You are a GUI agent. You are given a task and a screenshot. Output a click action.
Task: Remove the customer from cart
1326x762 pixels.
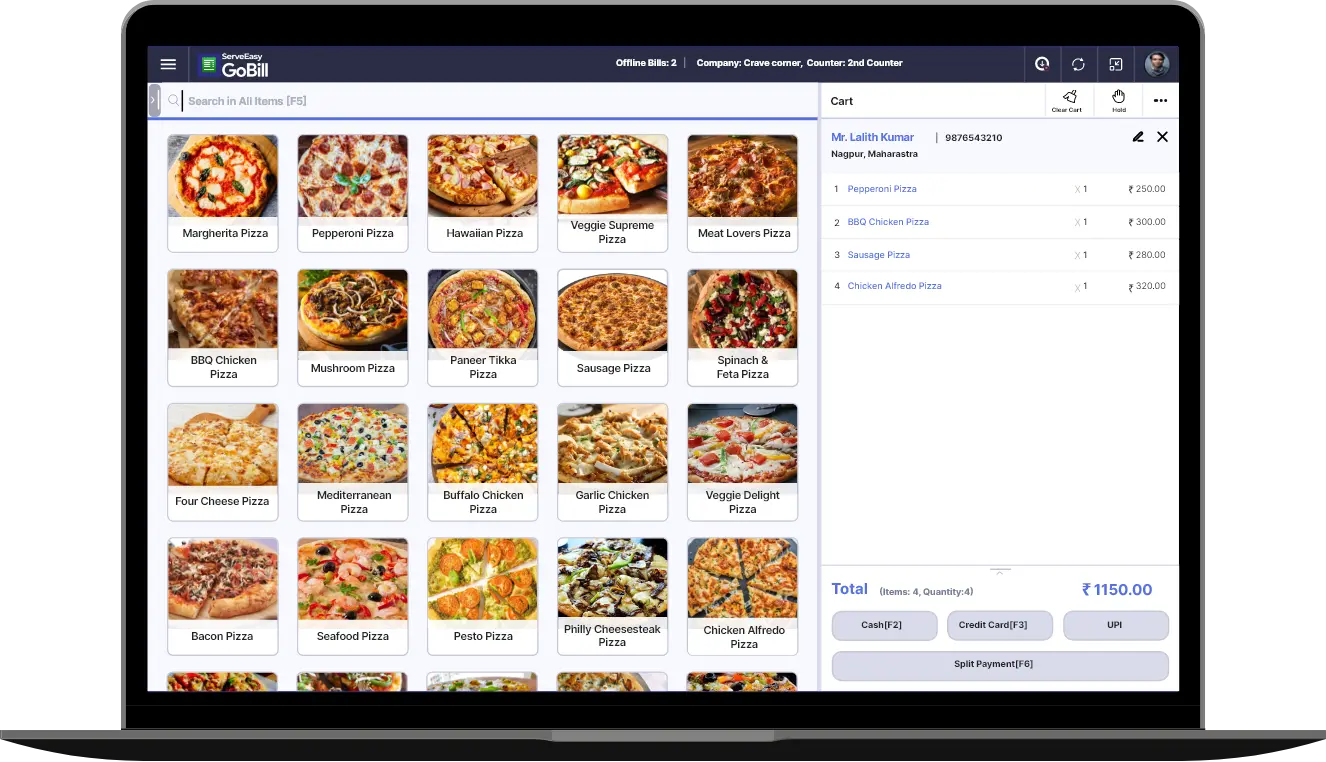point(1162,137)
